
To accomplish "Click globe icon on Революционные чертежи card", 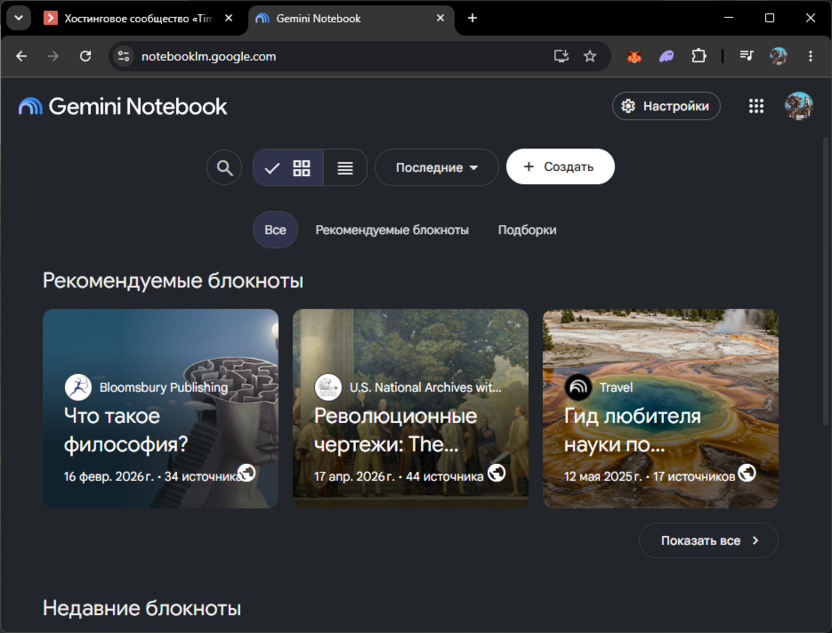I will tap(497, 472).
